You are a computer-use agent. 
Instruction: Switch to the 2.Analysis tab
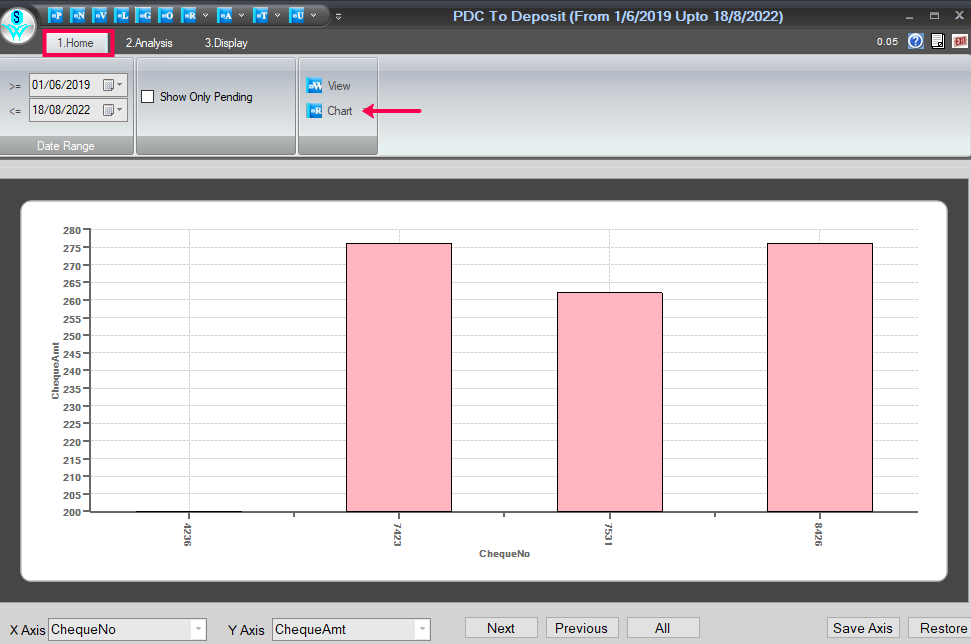point(149,43)
